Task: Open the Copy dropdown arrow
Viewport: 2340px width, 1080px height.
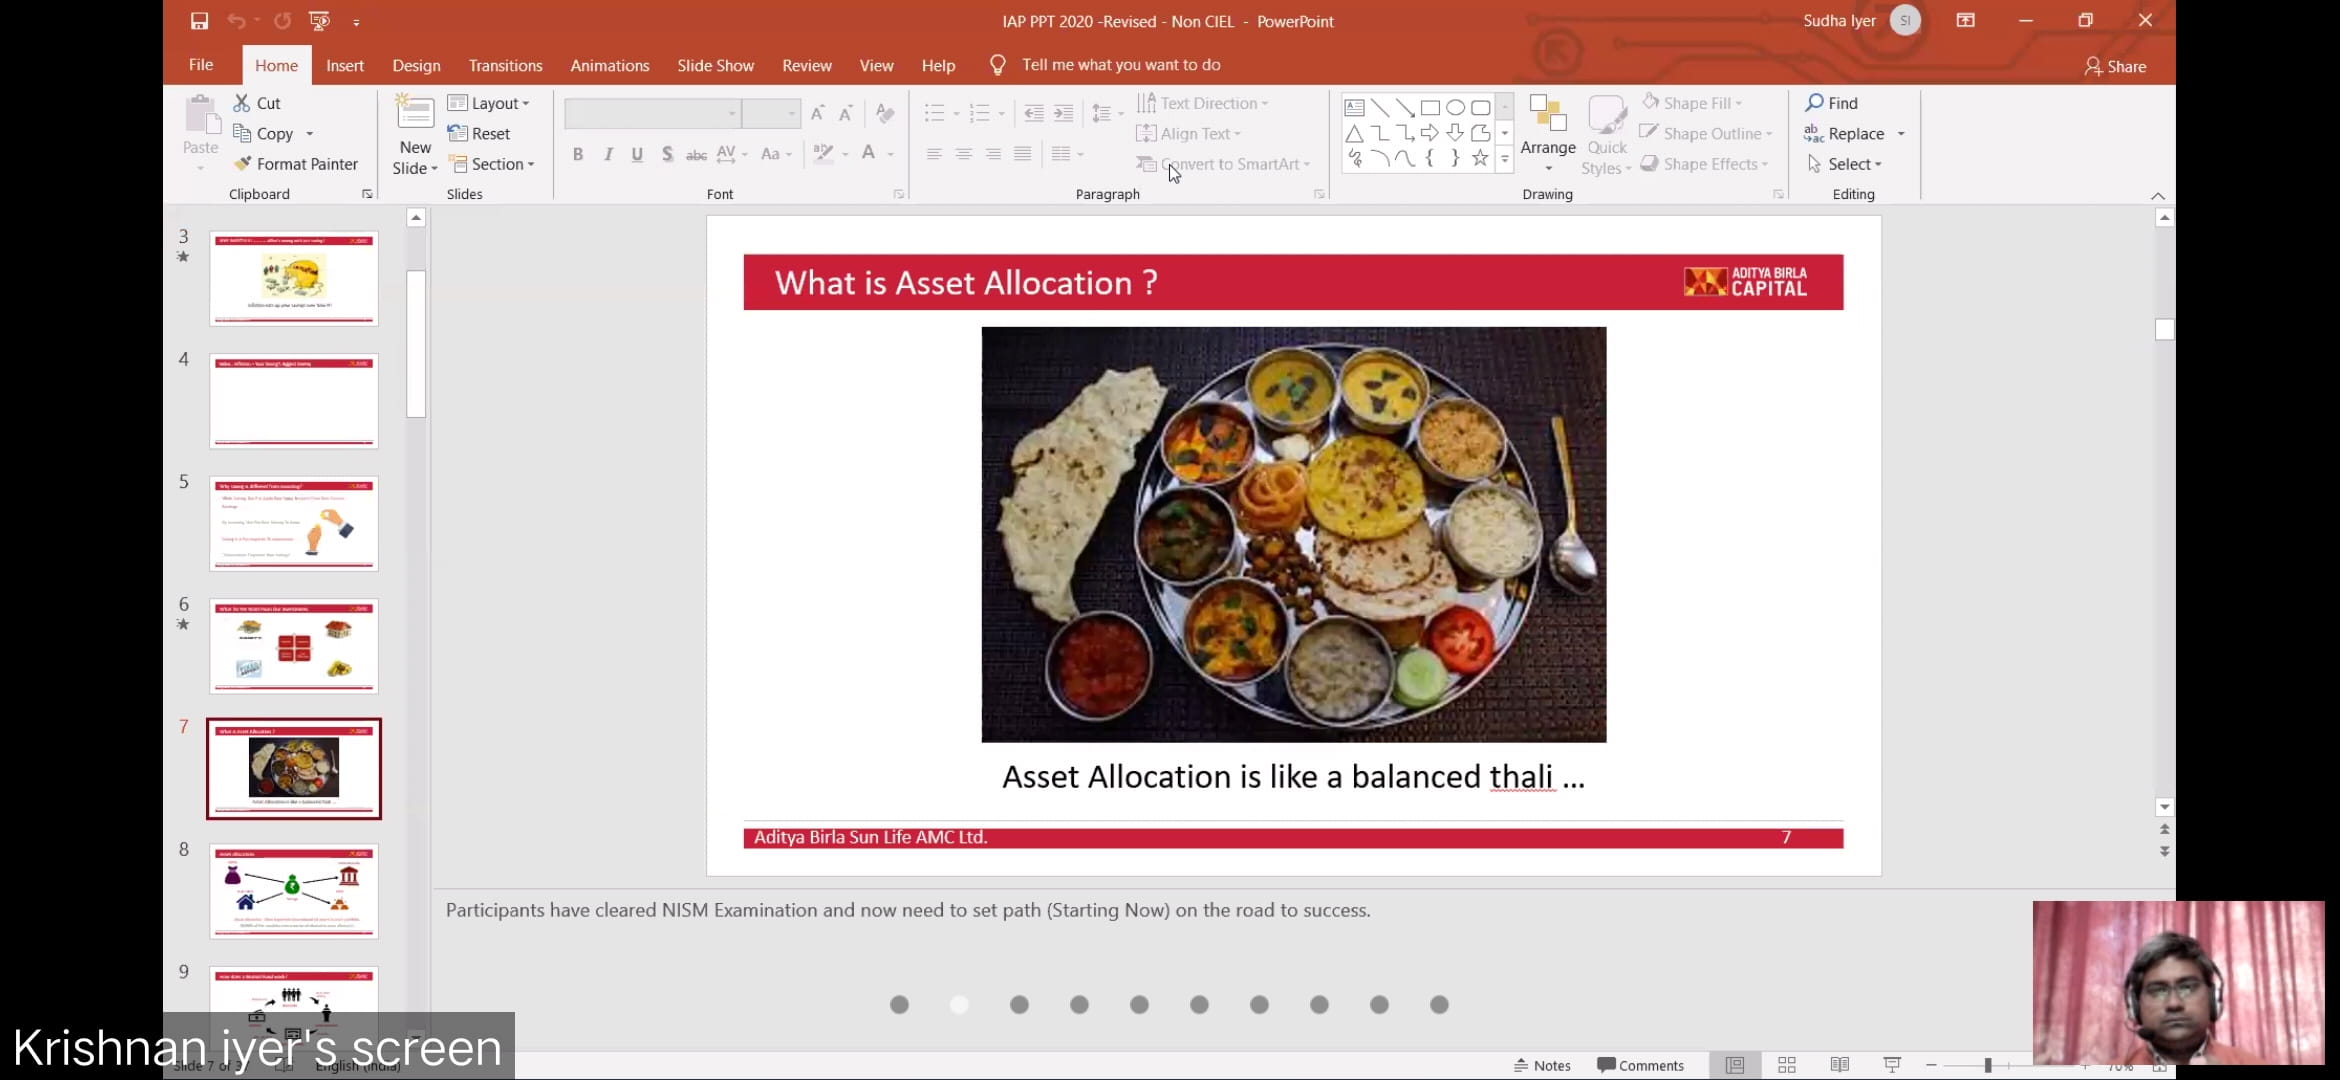Action: 310,134
